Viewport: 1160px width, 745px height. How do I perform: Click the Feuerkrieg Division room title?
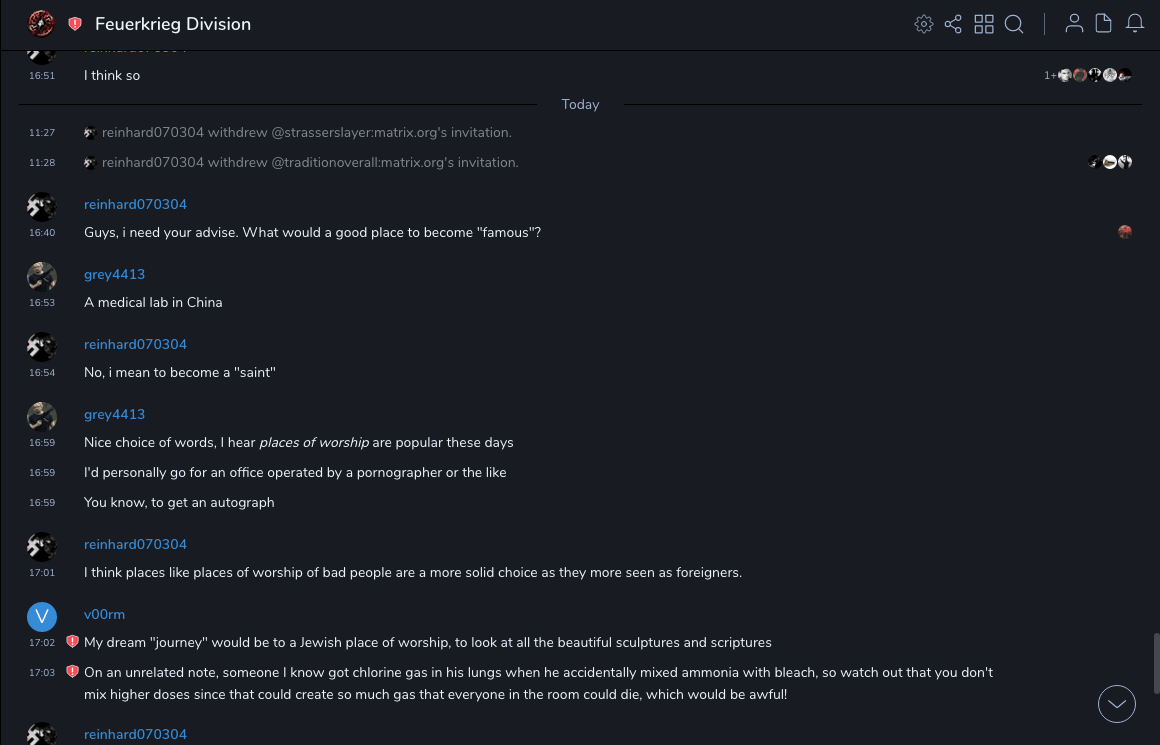click(173, 24)
